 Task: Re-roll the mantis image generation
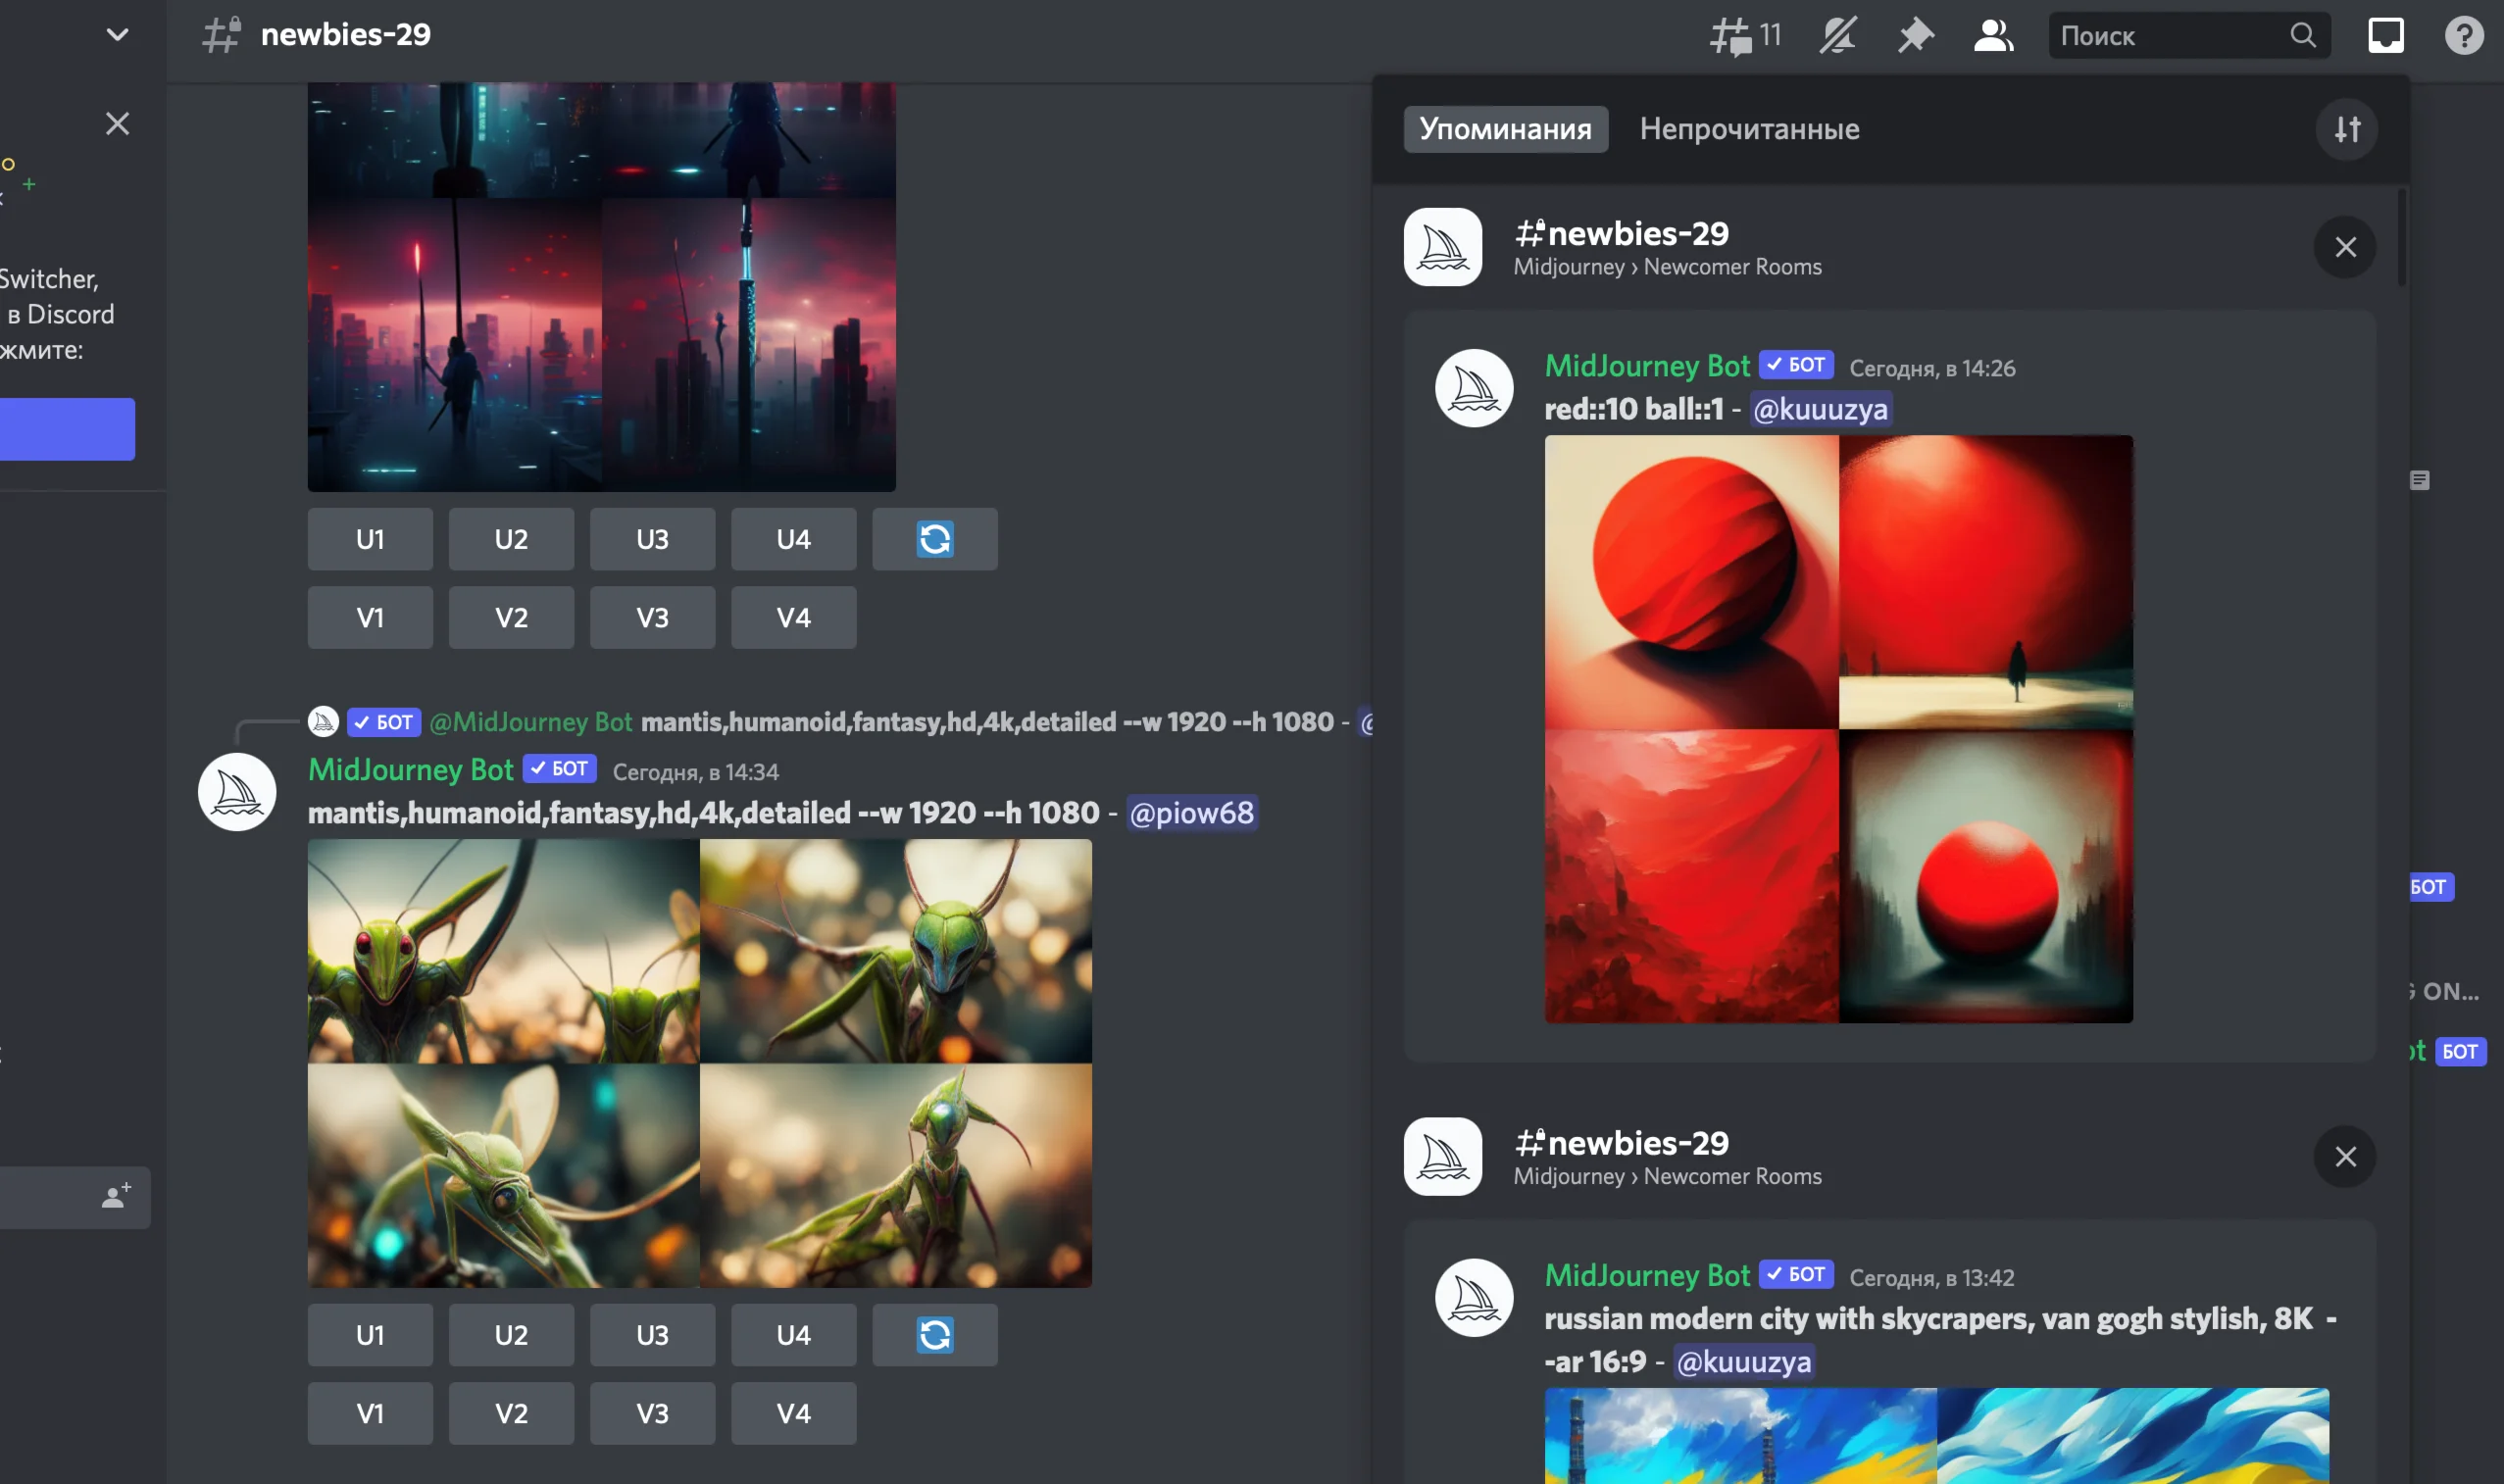point(934,1334)
